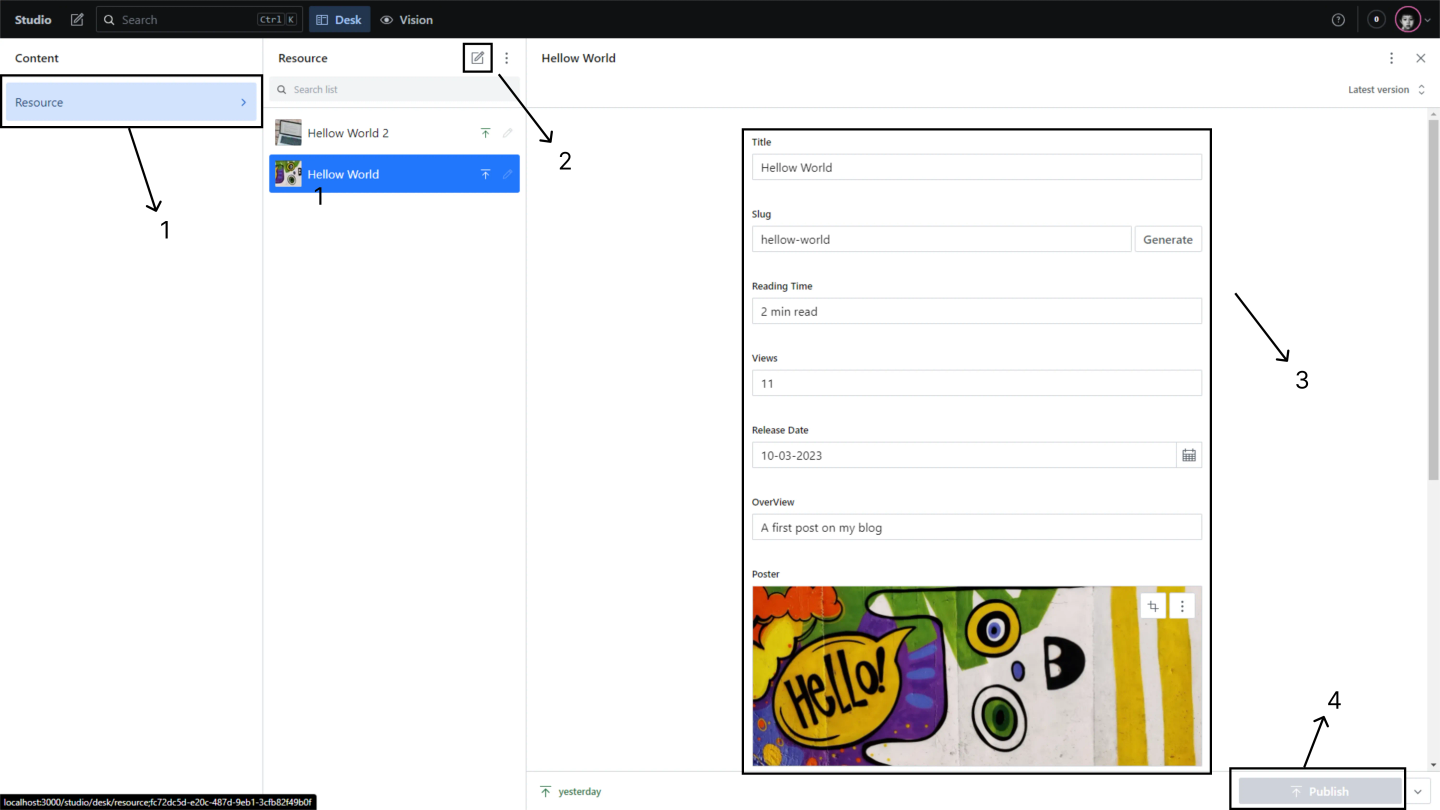This screenshot has height=810, width=1440.
Task: Switch to the Vision tab
Action: click(406, 19)
